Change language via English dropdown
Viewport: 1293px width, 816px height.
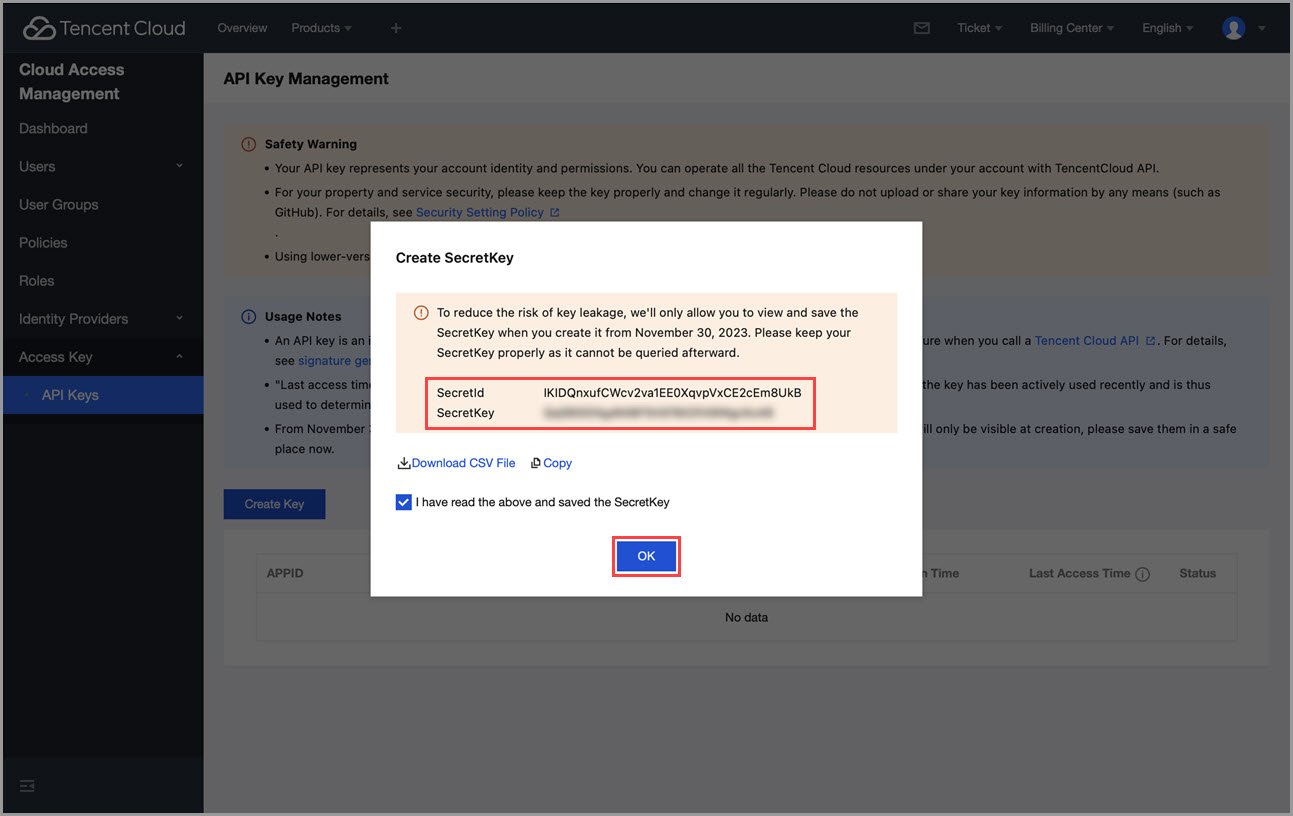1168,28
